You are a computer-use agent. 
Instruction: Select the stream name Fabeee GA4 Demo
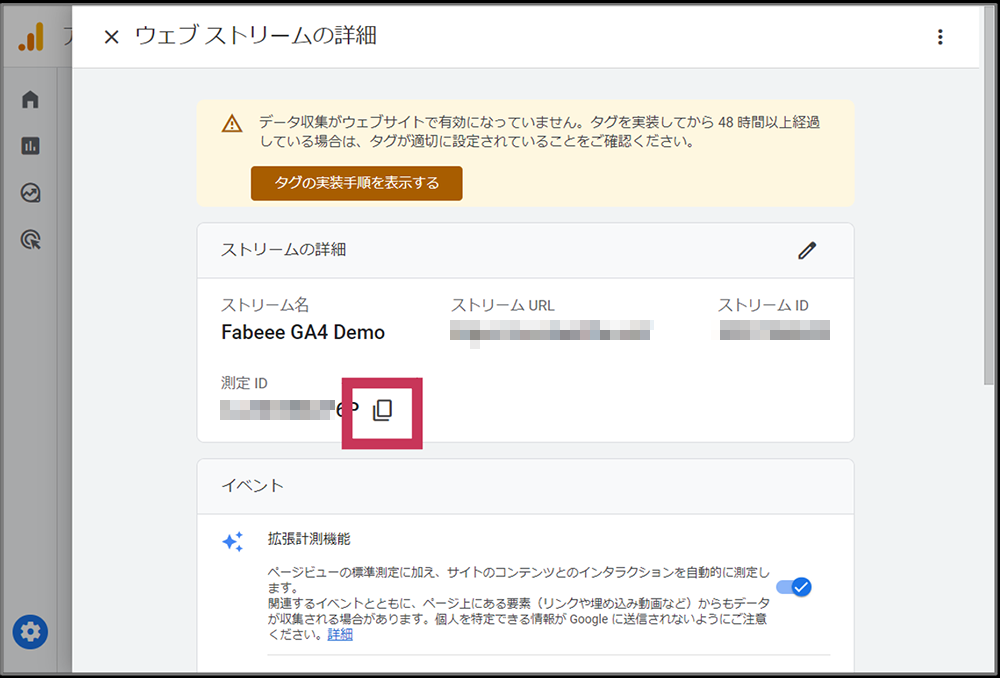coord(303,332)
